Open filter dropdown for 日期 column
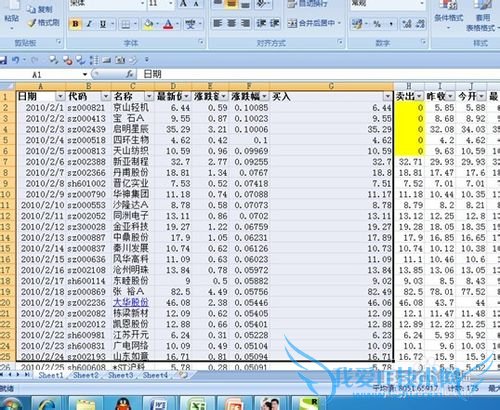This screenshot has height=410, width=500. [60, 97]
